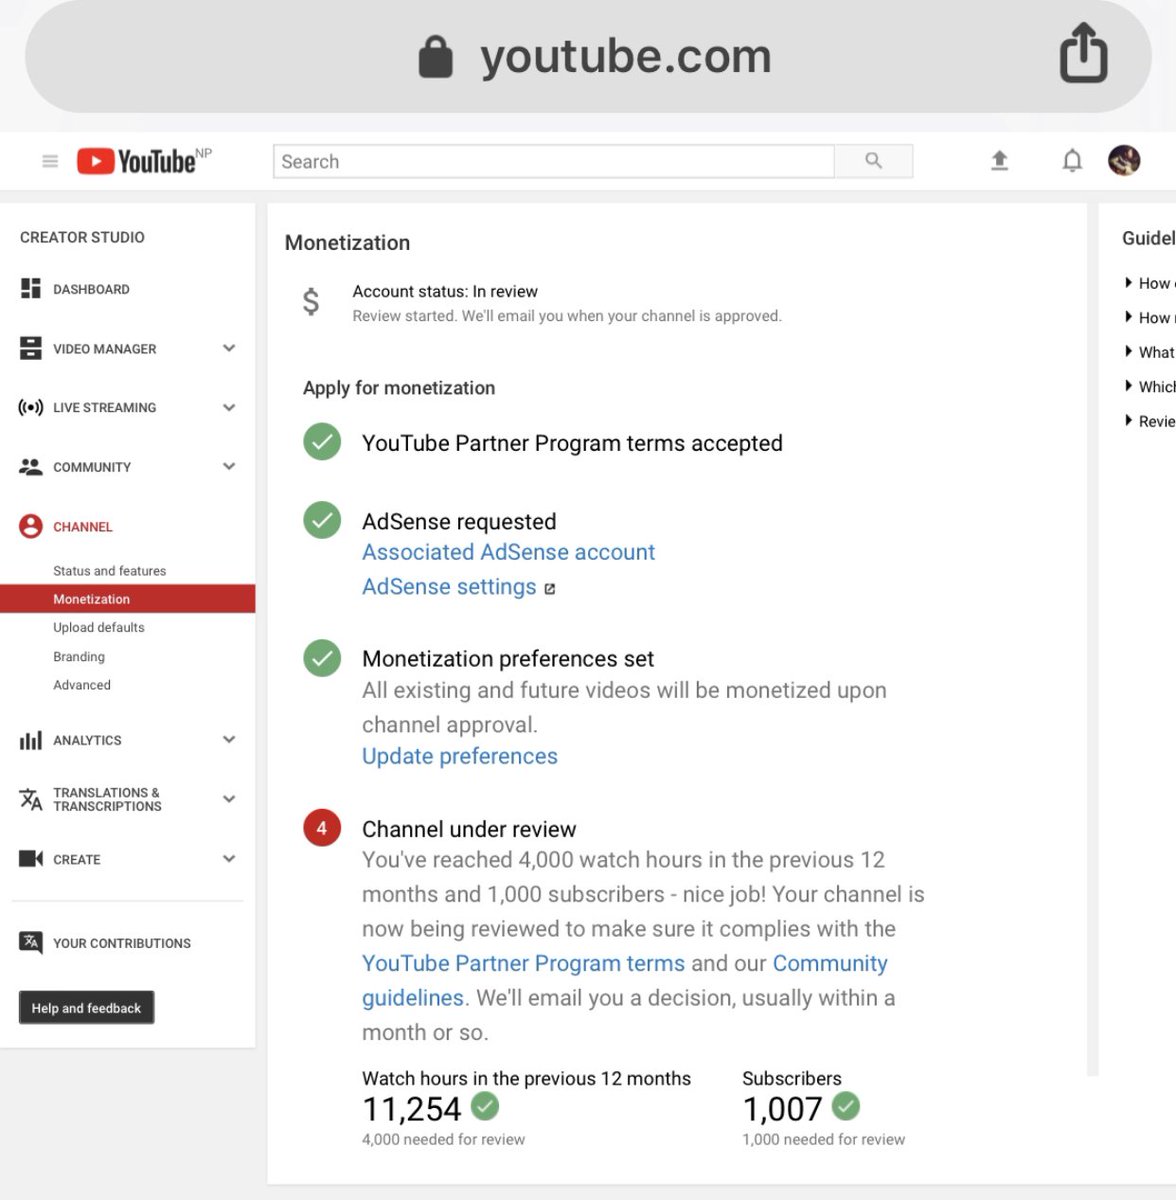The image size is (1176, 1200).
Task: Open Status and features submenu item
Action: point(110,571)
